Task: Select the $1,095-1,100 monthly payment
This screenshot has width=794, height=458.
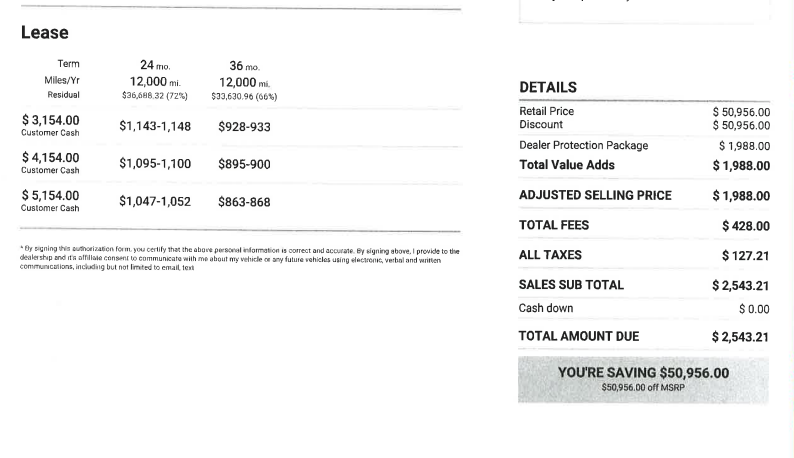Action: pyautogui.click(x=155, y=164)
